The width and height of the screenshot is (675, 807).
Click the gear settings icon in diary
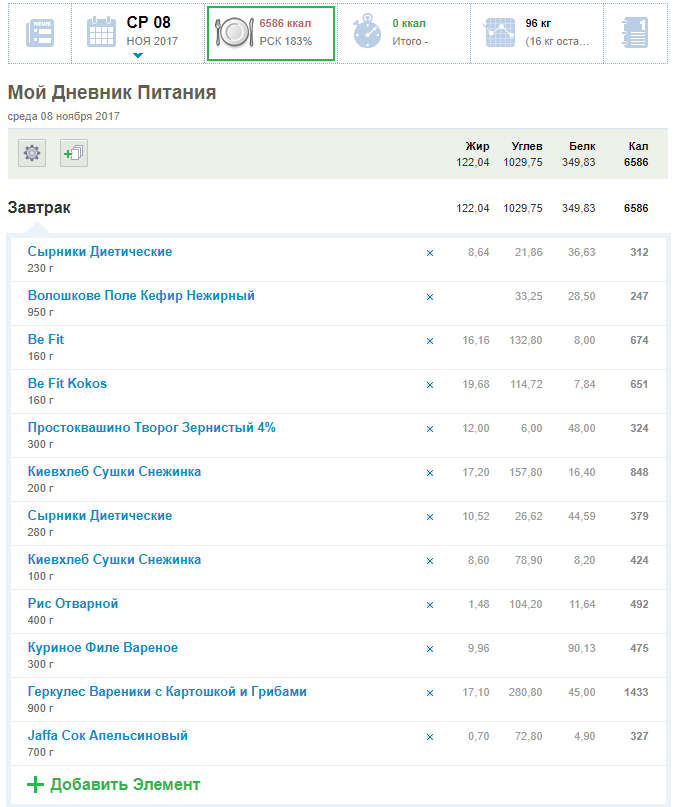pos(32,153)
